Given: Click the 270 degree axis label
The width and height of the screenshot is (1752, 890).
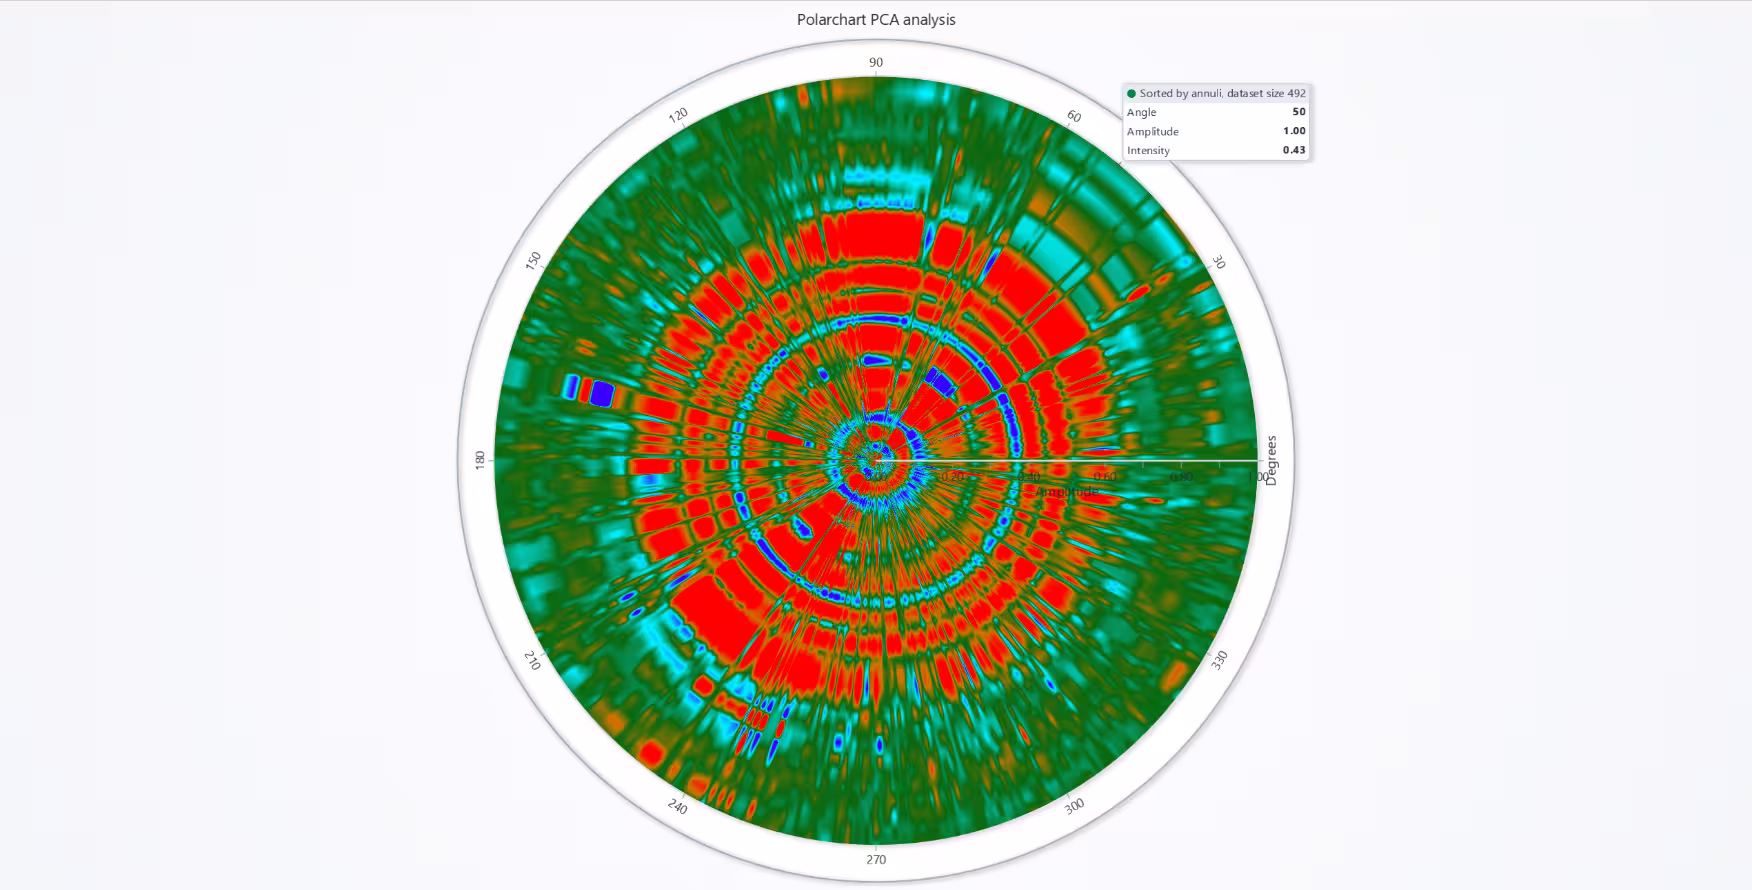Looking at the screenshot, I should [x=876, y=859].
